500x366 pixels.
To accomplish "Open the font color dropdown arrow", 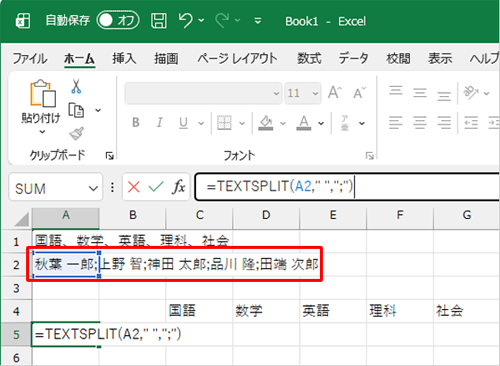I will point(321,123).
